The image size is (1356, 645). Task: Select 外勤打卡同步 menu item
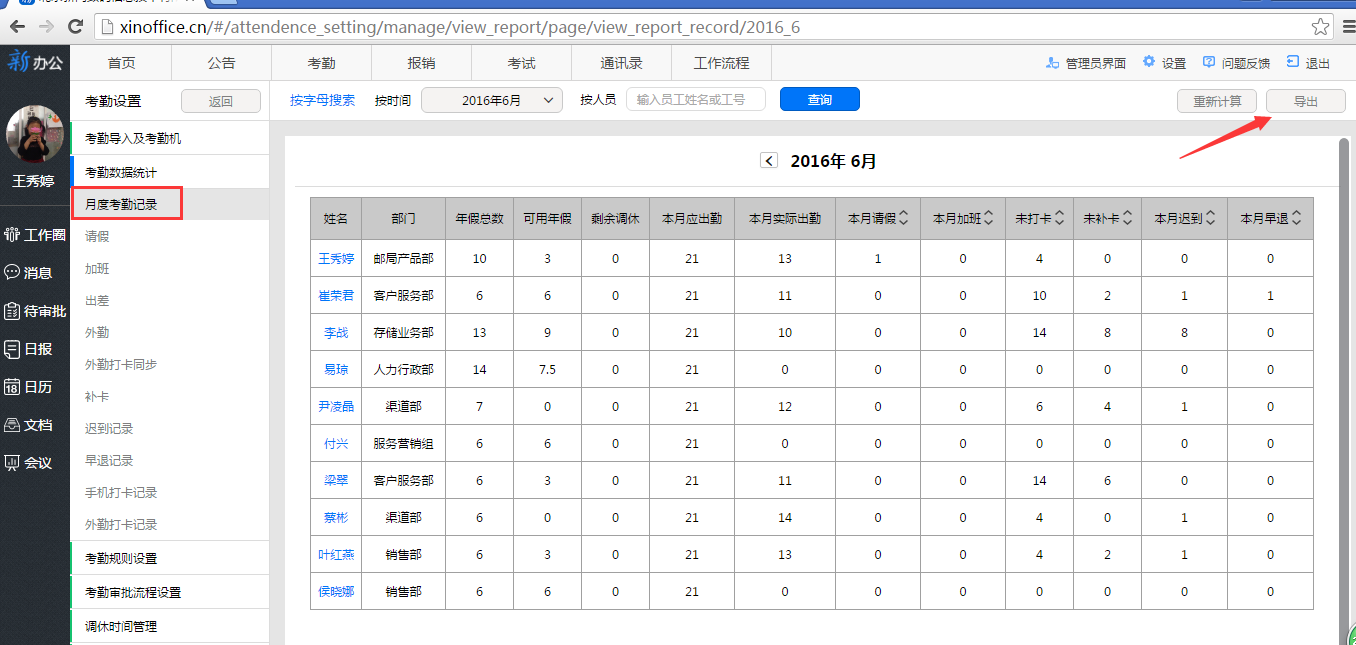click(x=121, y=365)
